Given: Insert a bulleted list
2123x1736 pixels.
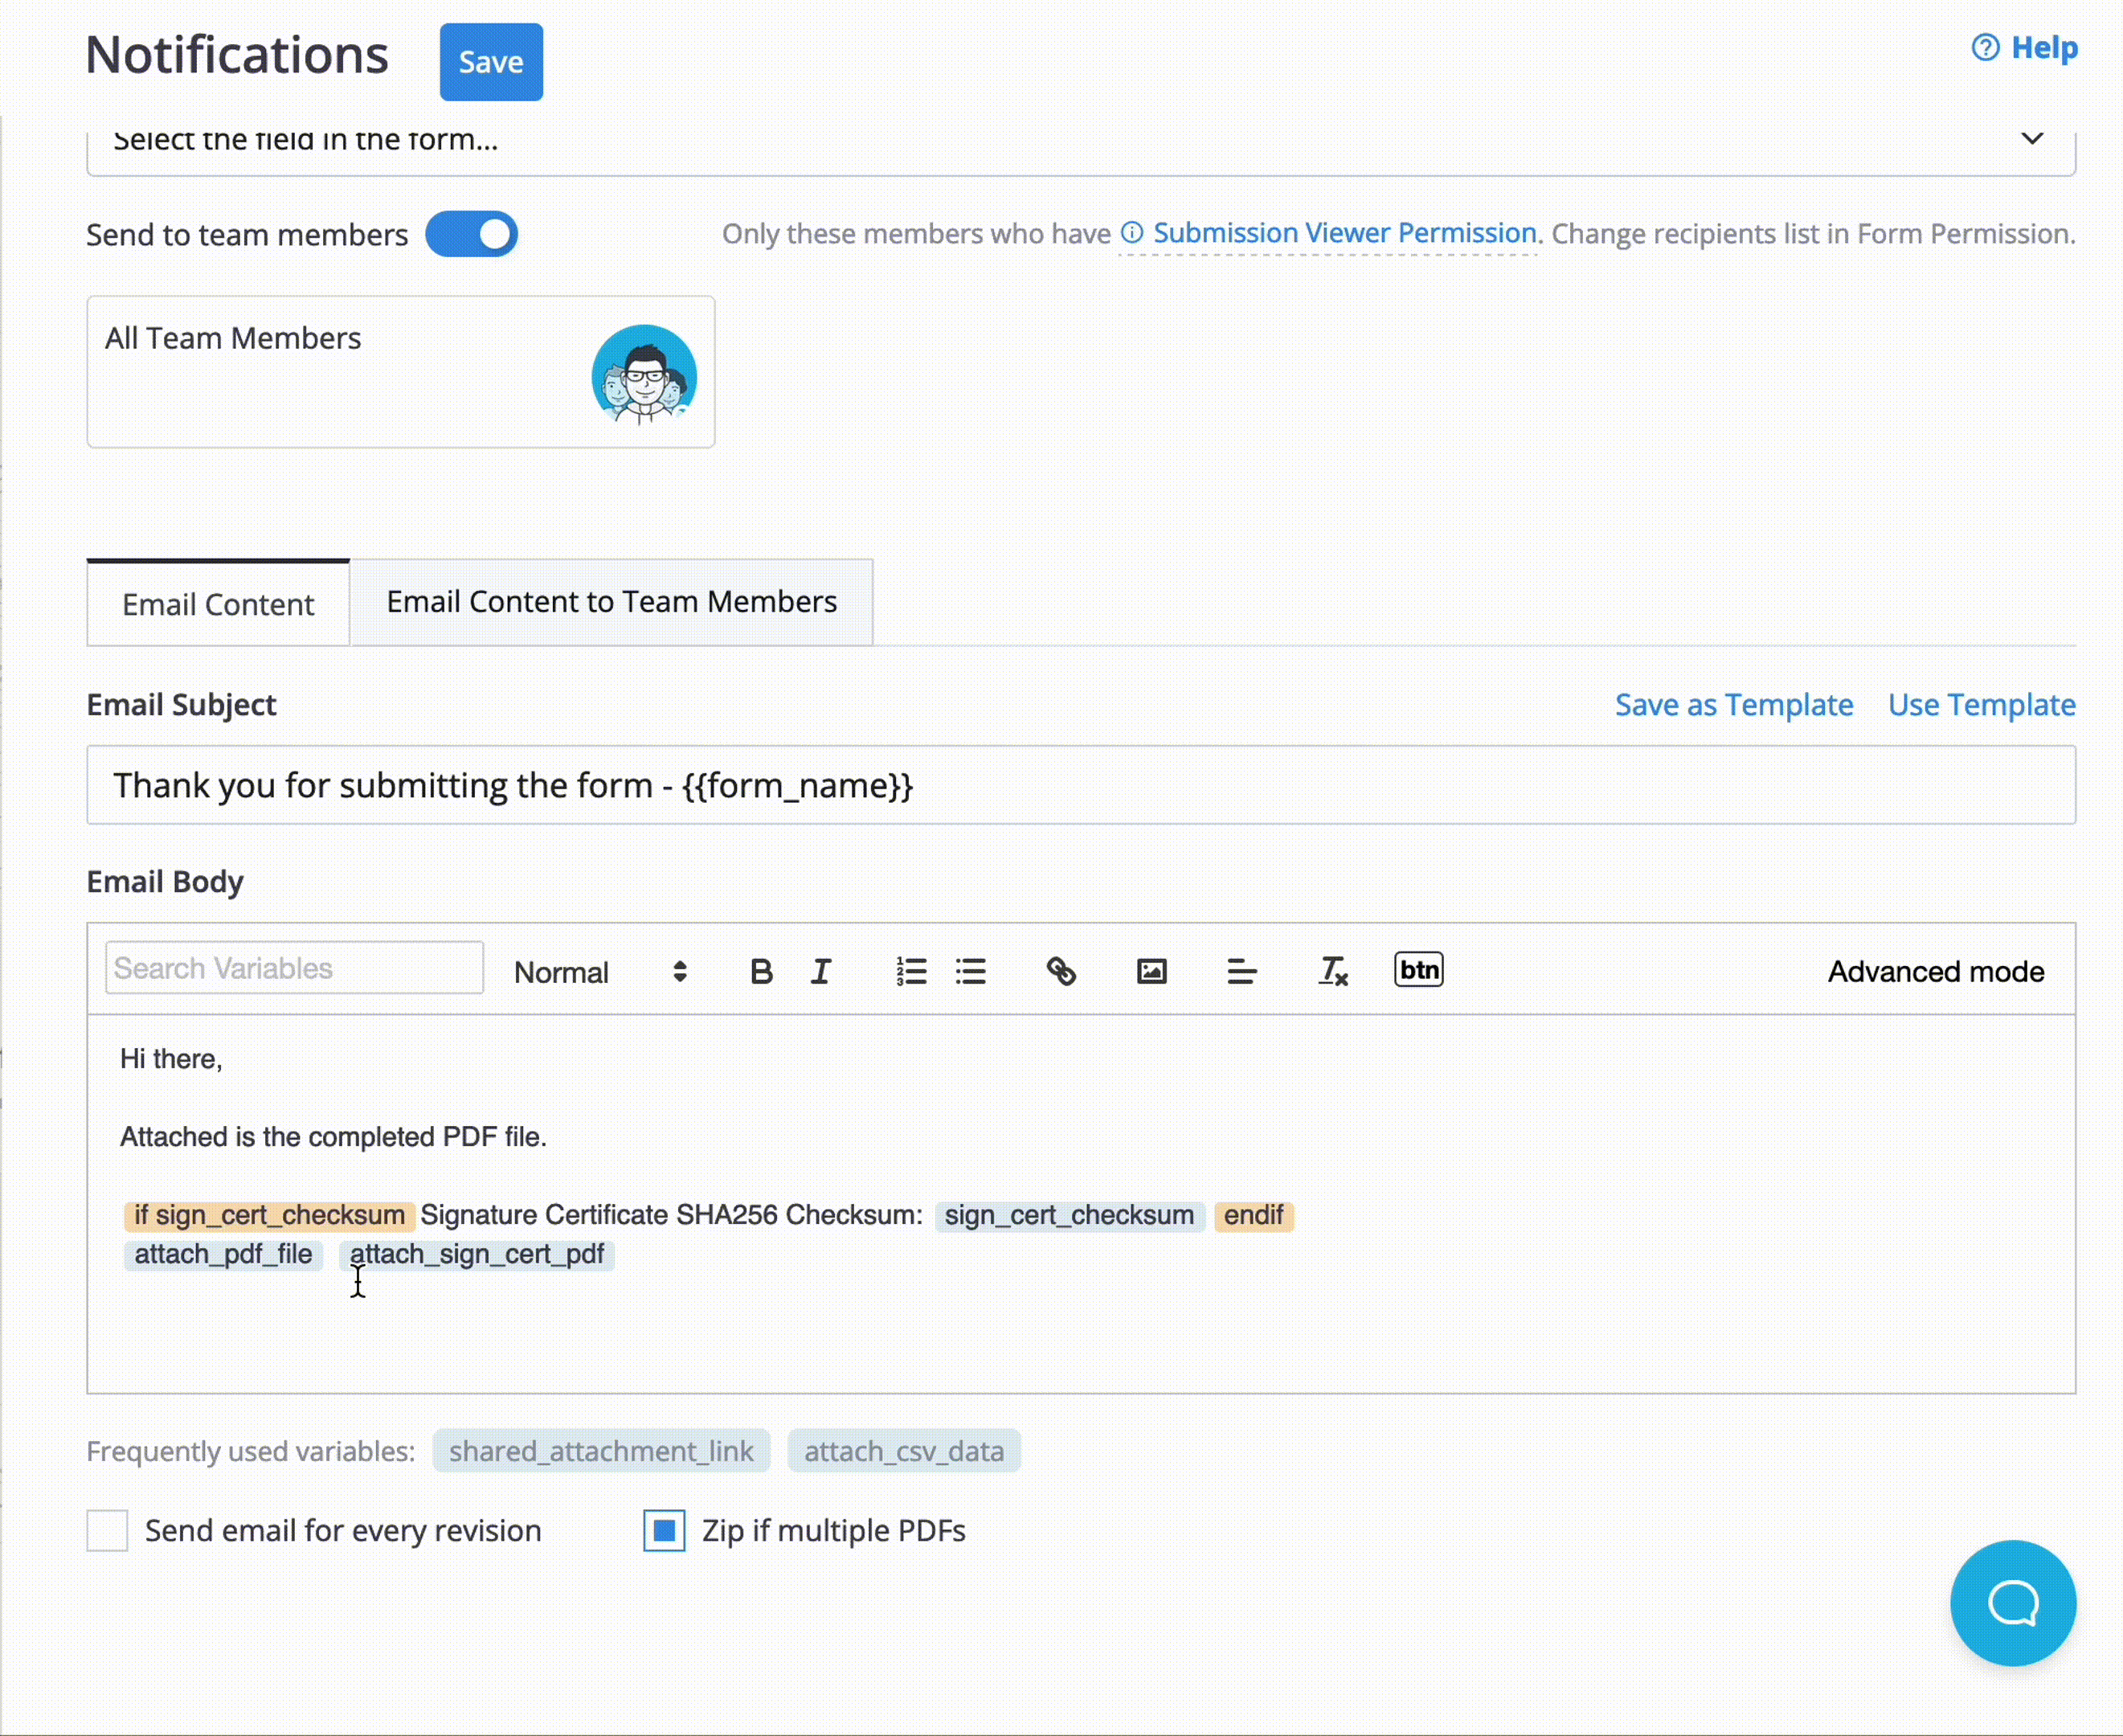Looking at the screenshot, I should 970,971.
